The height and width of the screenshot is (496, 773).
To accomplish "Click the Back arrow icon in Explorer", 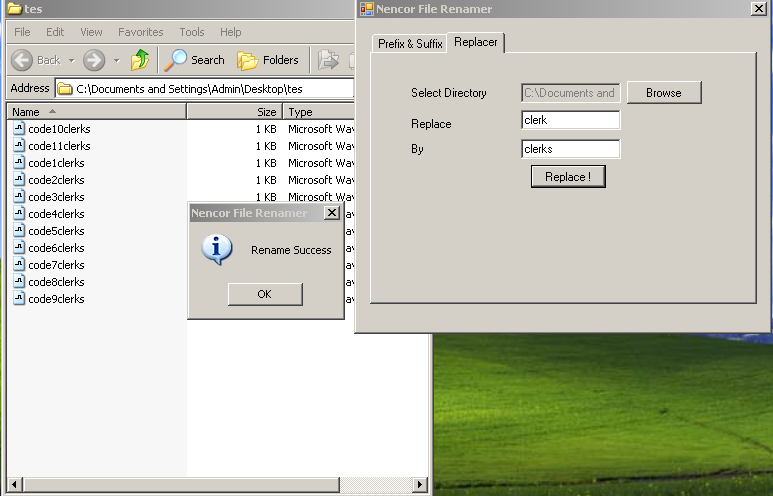I will click(22, 60).
